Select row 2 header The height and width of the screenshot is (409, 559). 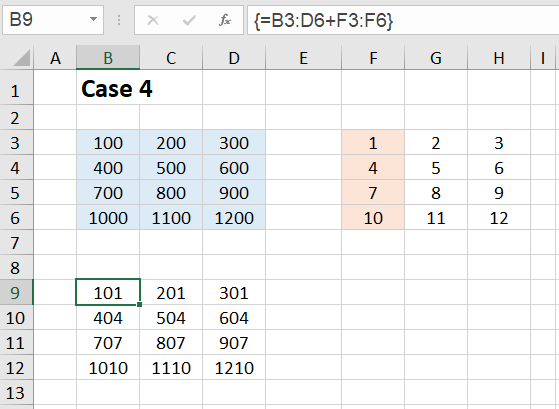tap(16, 118)
